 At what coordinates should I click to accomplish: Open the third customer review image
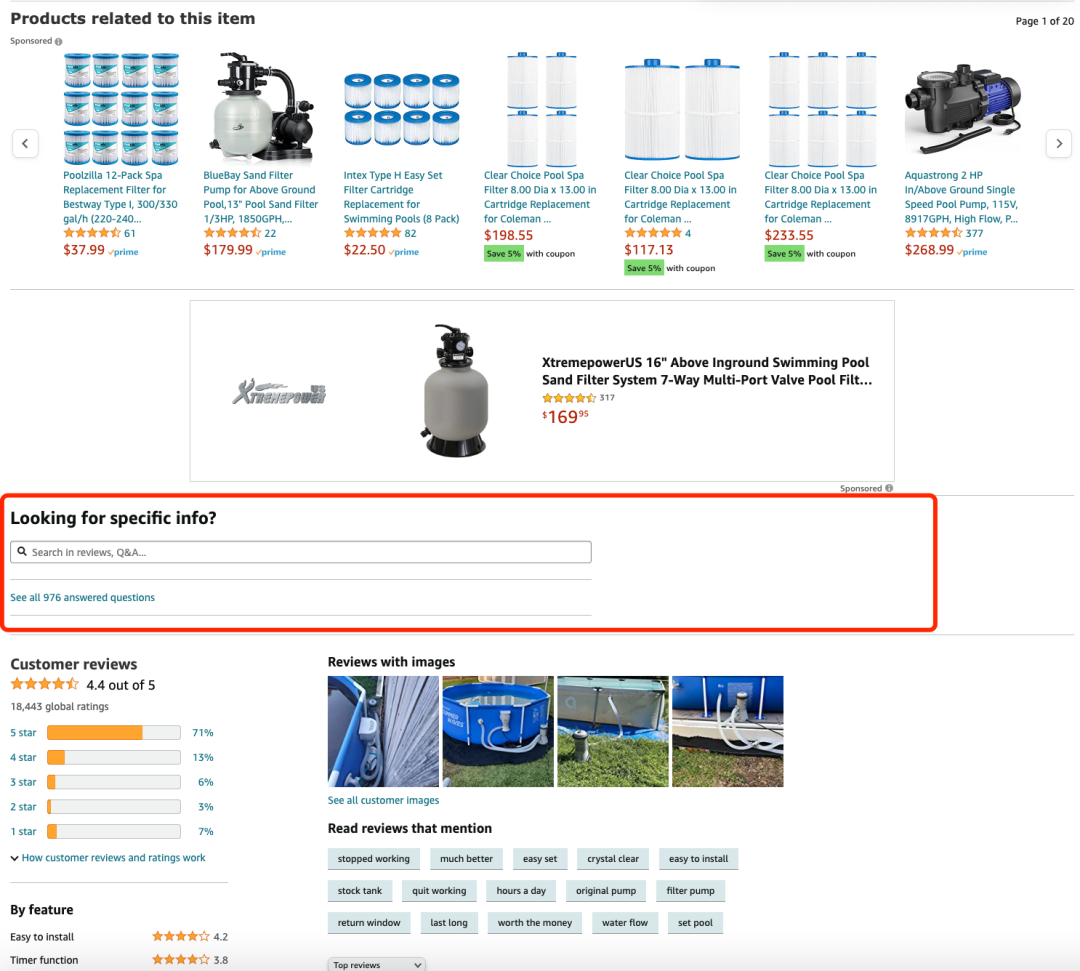pyautogui.click(x=613, y=731)
